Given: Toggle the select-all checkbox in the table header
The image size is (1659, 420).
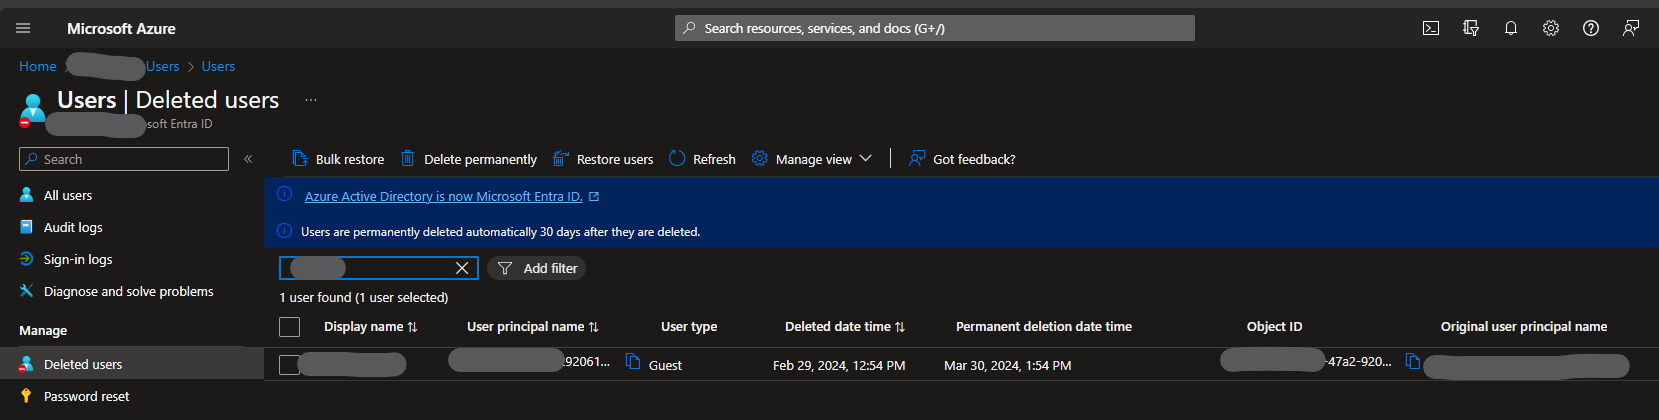Looking at the screenshot, I should point(290,327).
